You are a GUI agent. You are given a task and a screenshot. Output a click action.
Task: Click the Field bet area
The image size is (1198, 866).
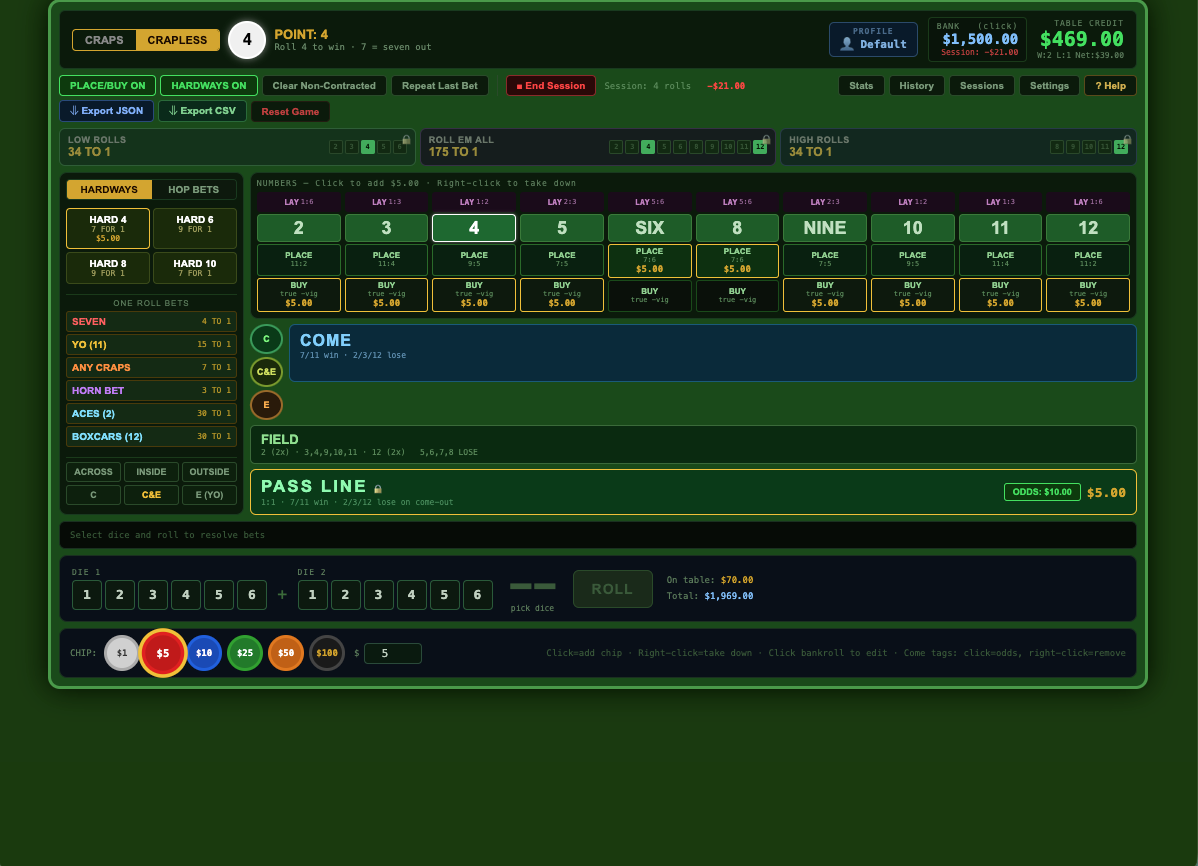click(693, 445)
